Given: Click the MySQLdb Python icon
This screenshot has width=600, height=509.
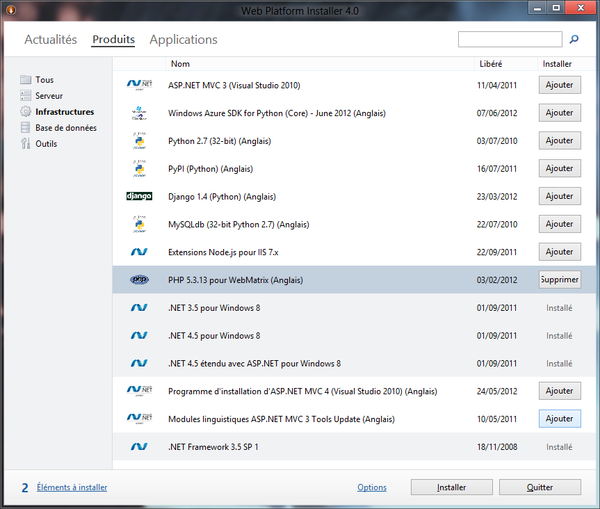Looking at the screenshot, I should click(x=139, y=224).
